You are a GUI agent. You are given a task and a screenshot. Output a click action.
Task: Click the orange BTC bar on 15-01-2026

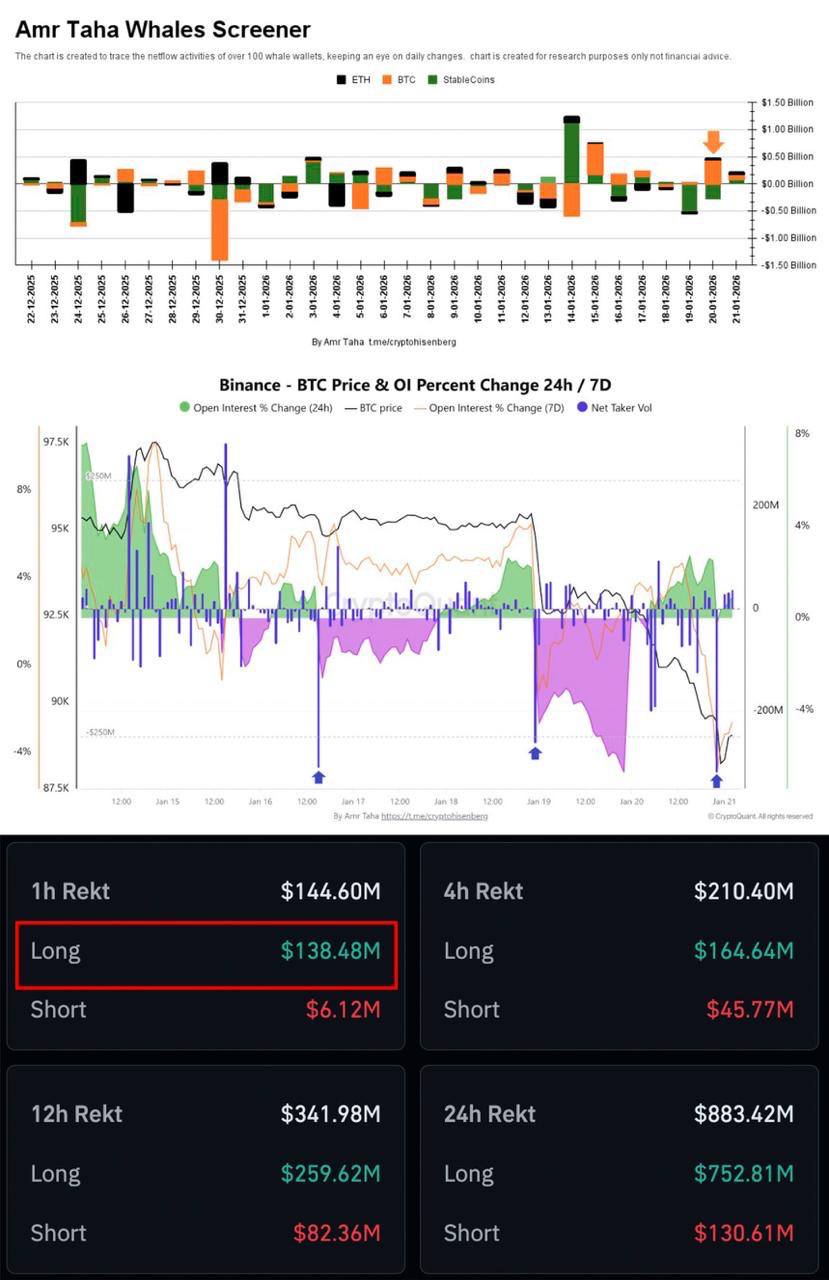(x=595, y=160)
